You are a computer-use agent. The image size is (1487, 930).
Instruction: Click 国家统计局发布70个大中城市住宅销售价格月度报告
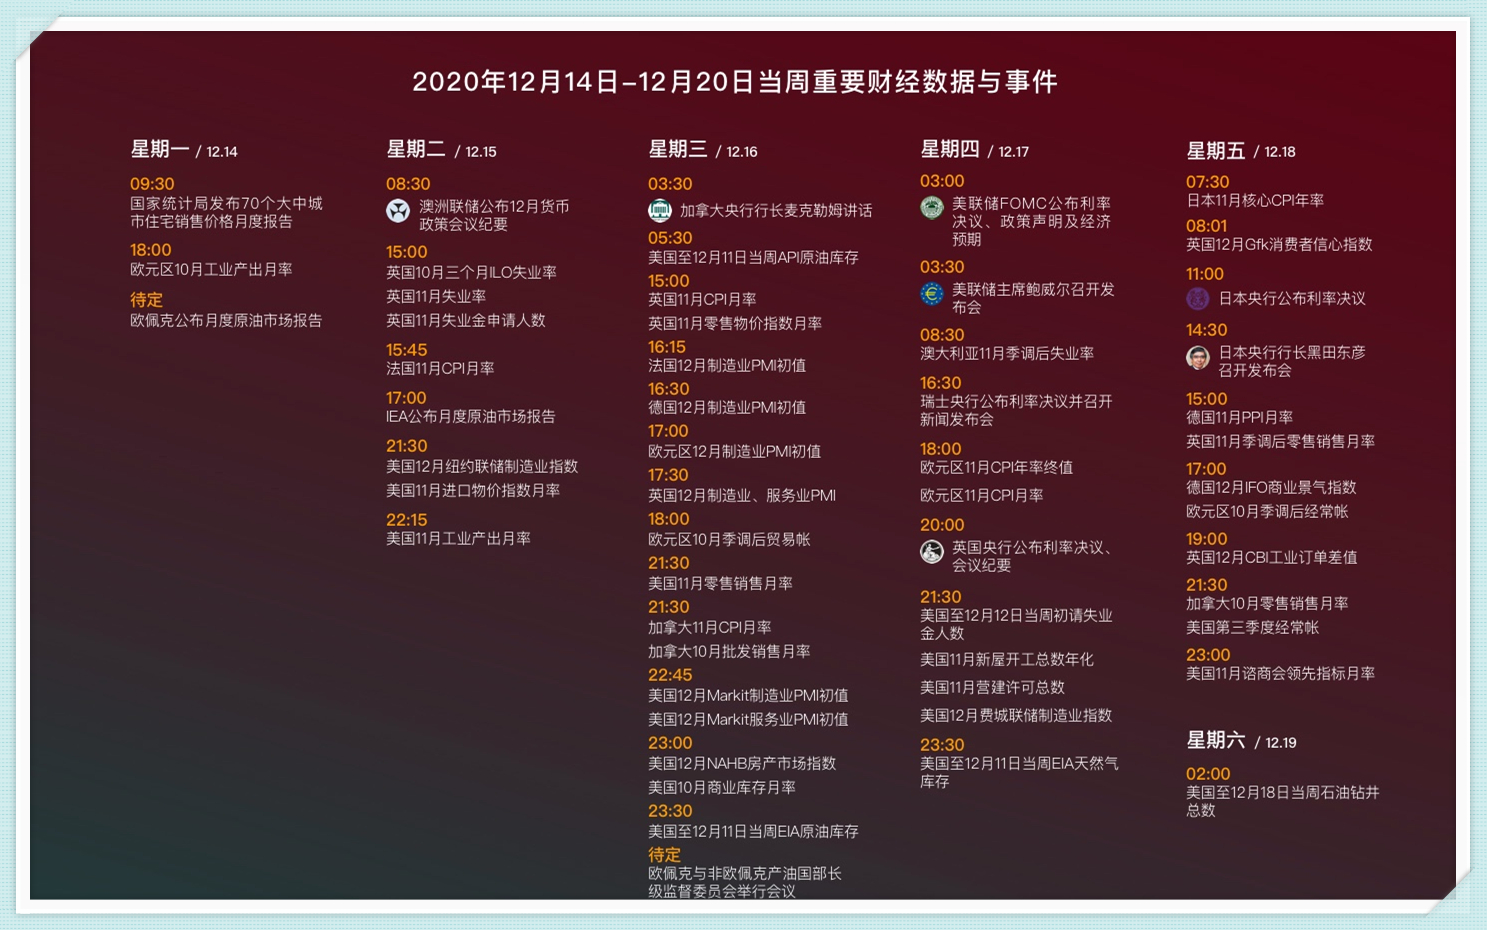[x=226, y=212]
